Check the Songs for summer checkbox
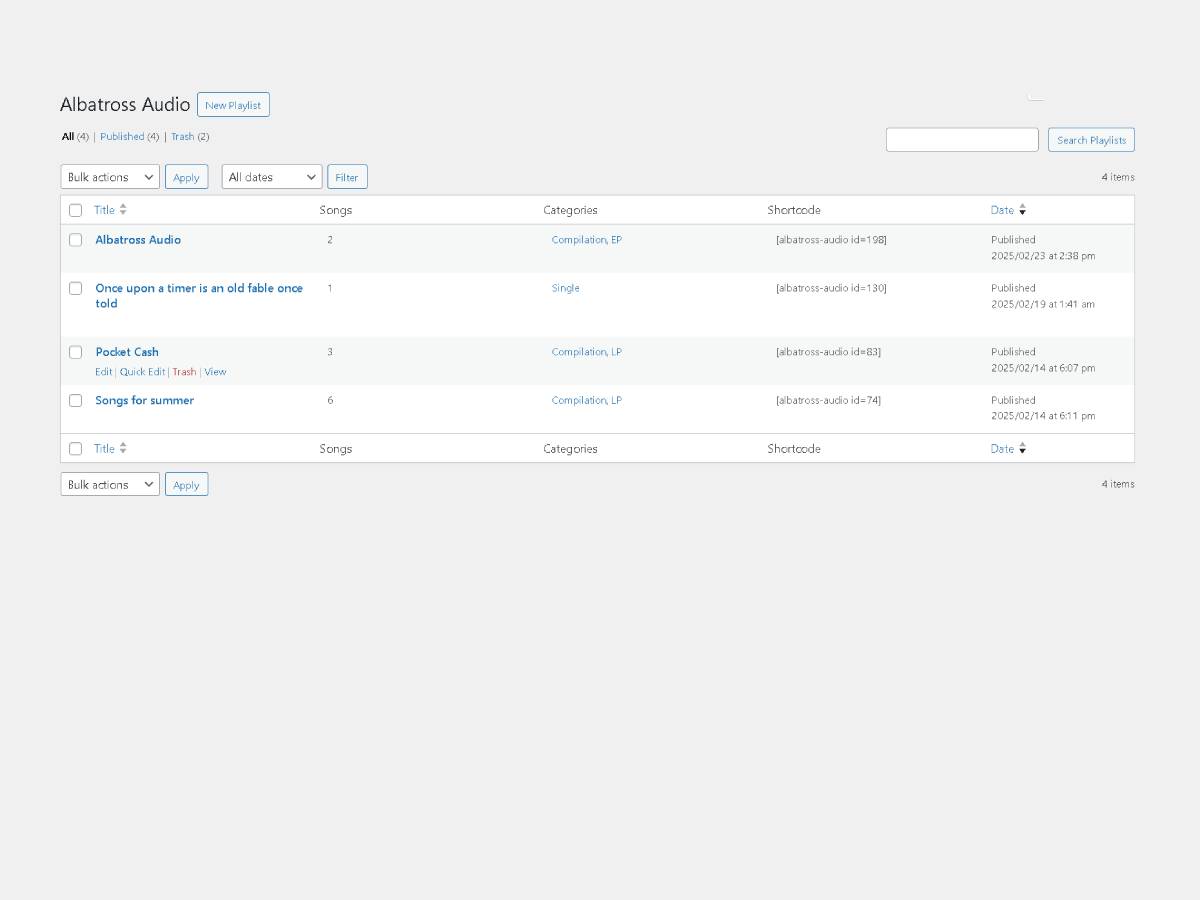The image size is (1200, 900). pyautogui.click(x=75, y=400)
